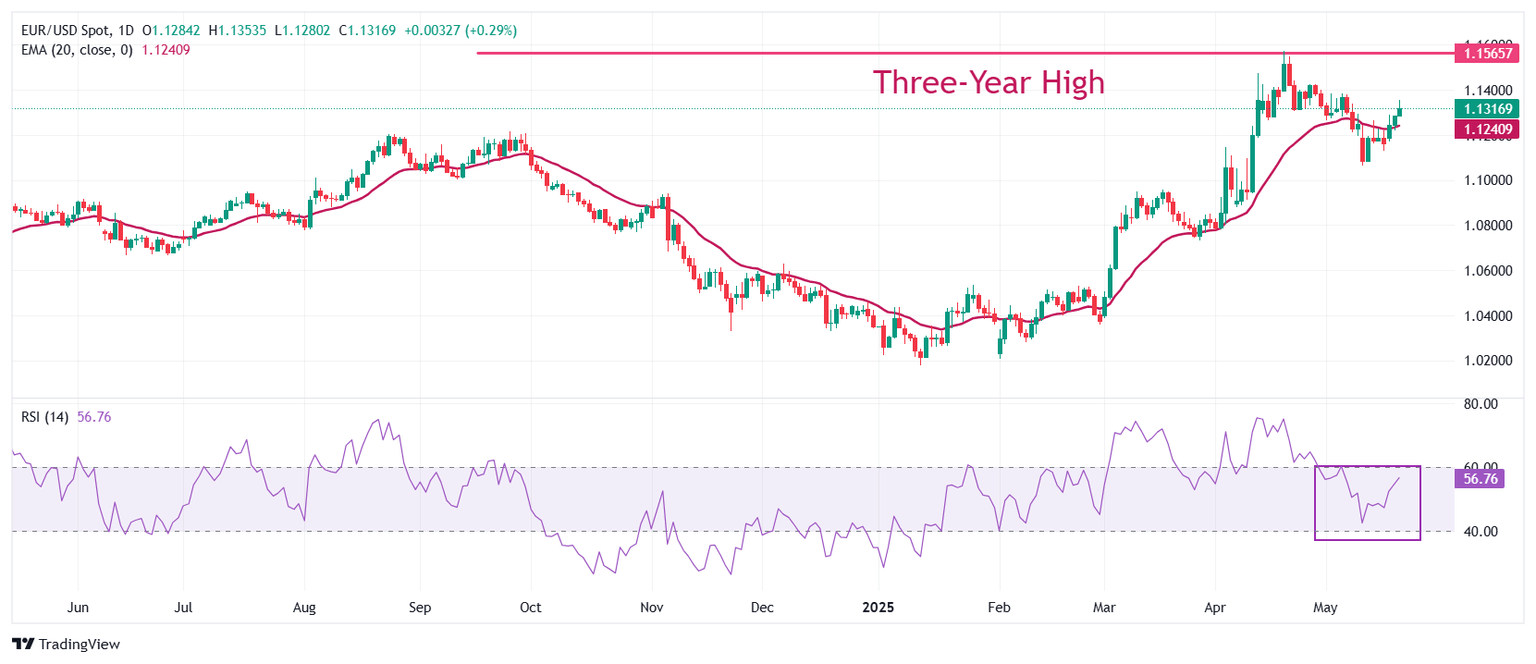Select the 1.15657 horizontal line price tag
Screen dimensions: 1536x664
[x=1488, y=52]
